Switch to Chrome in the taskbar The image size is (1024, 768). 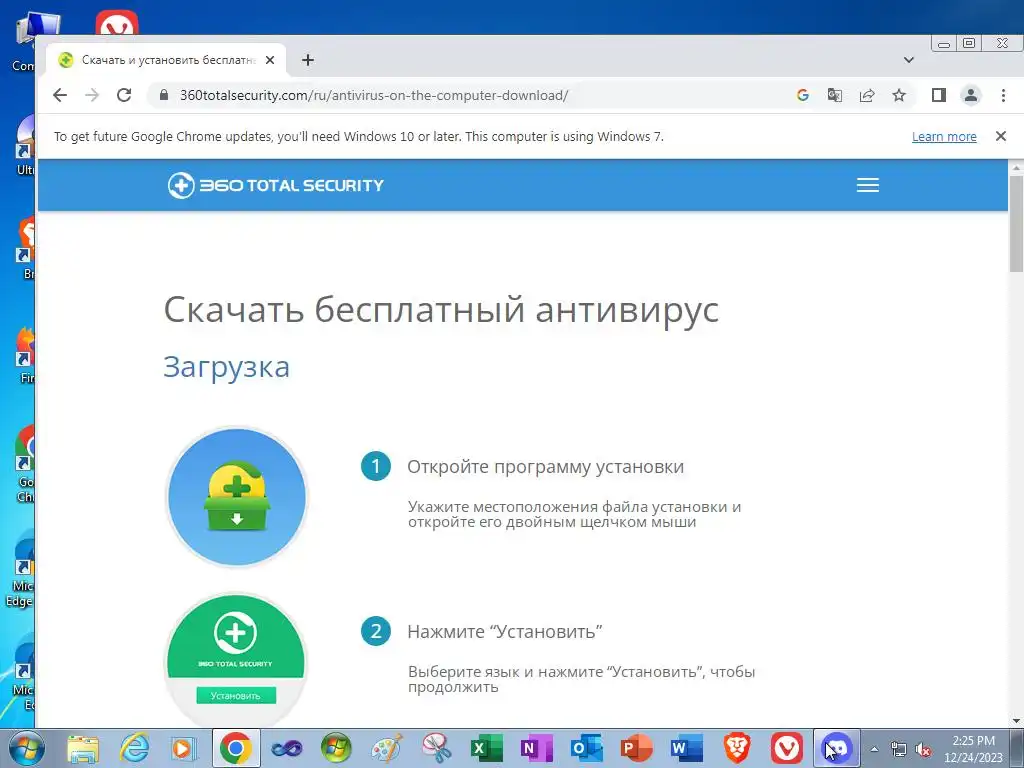236,748
